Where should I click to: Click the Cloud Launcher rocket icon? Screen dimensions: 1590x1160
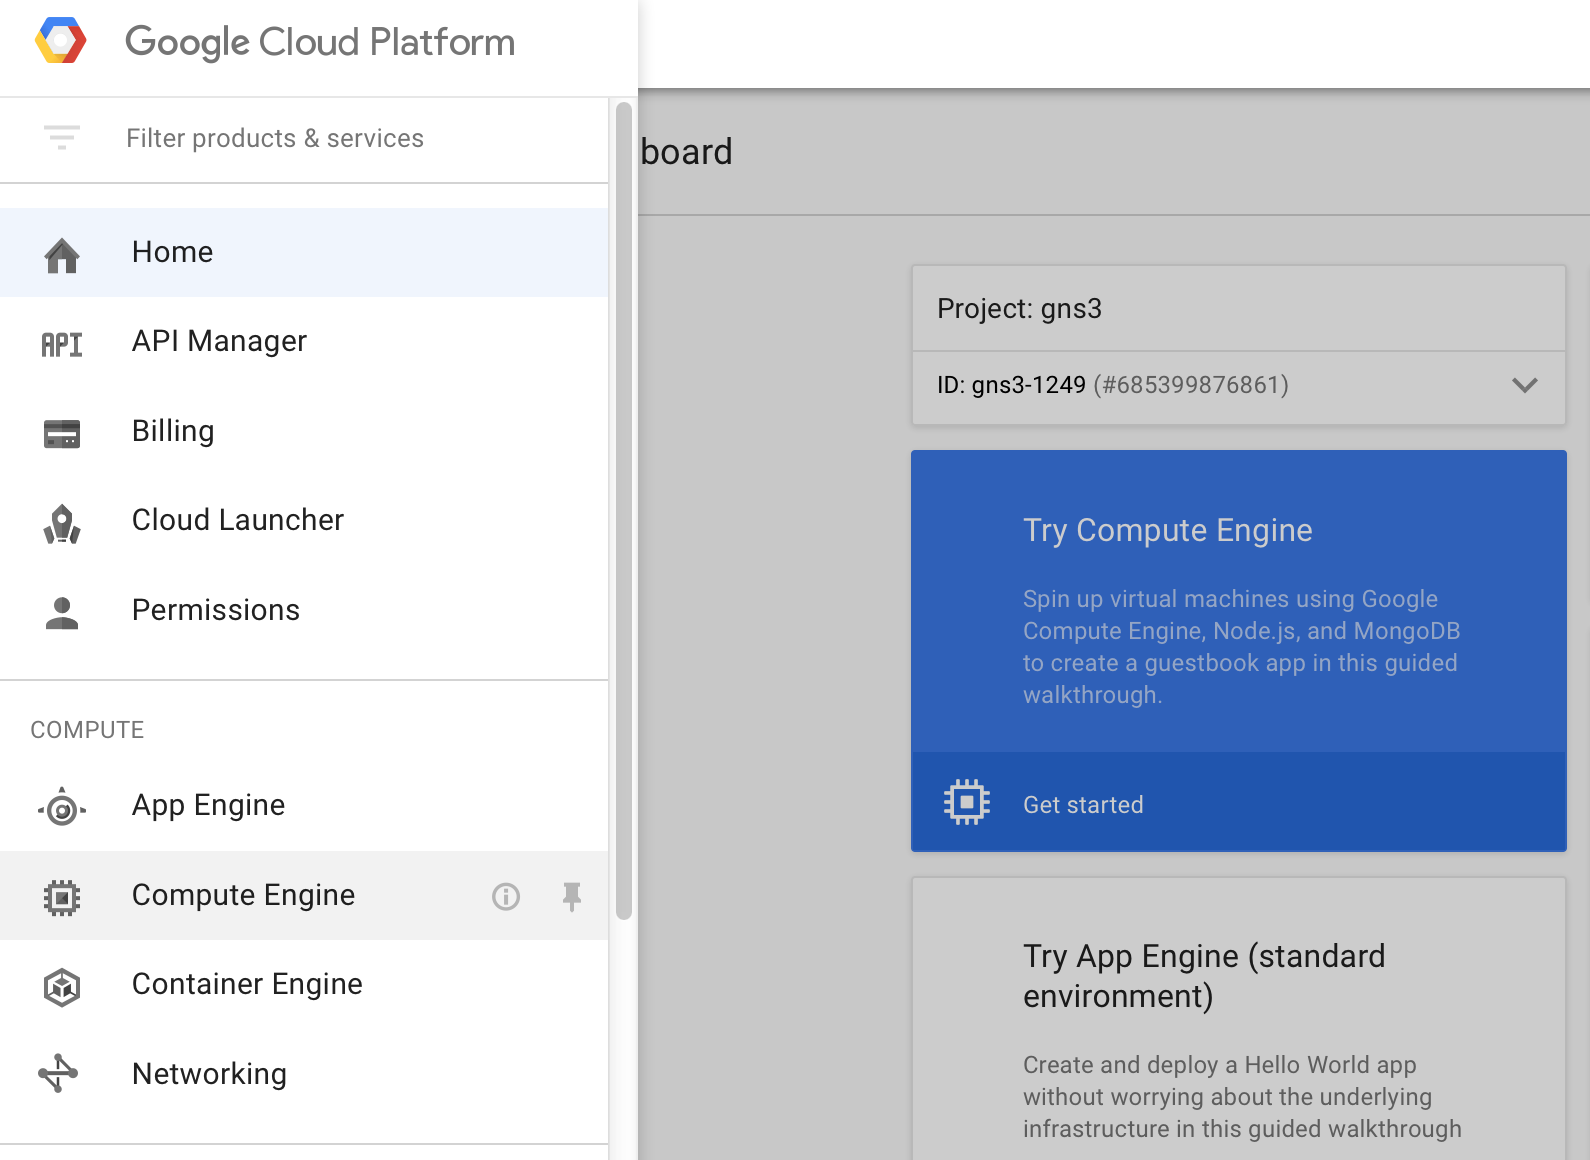pyautogui.click(x=62, y=523)
